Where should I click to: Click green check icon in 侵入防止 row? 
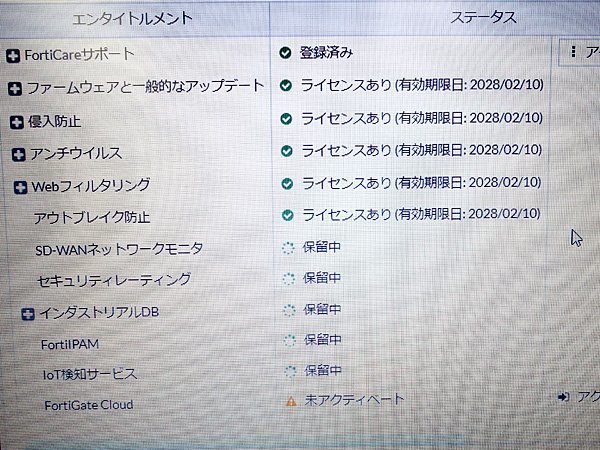point(286,119)
